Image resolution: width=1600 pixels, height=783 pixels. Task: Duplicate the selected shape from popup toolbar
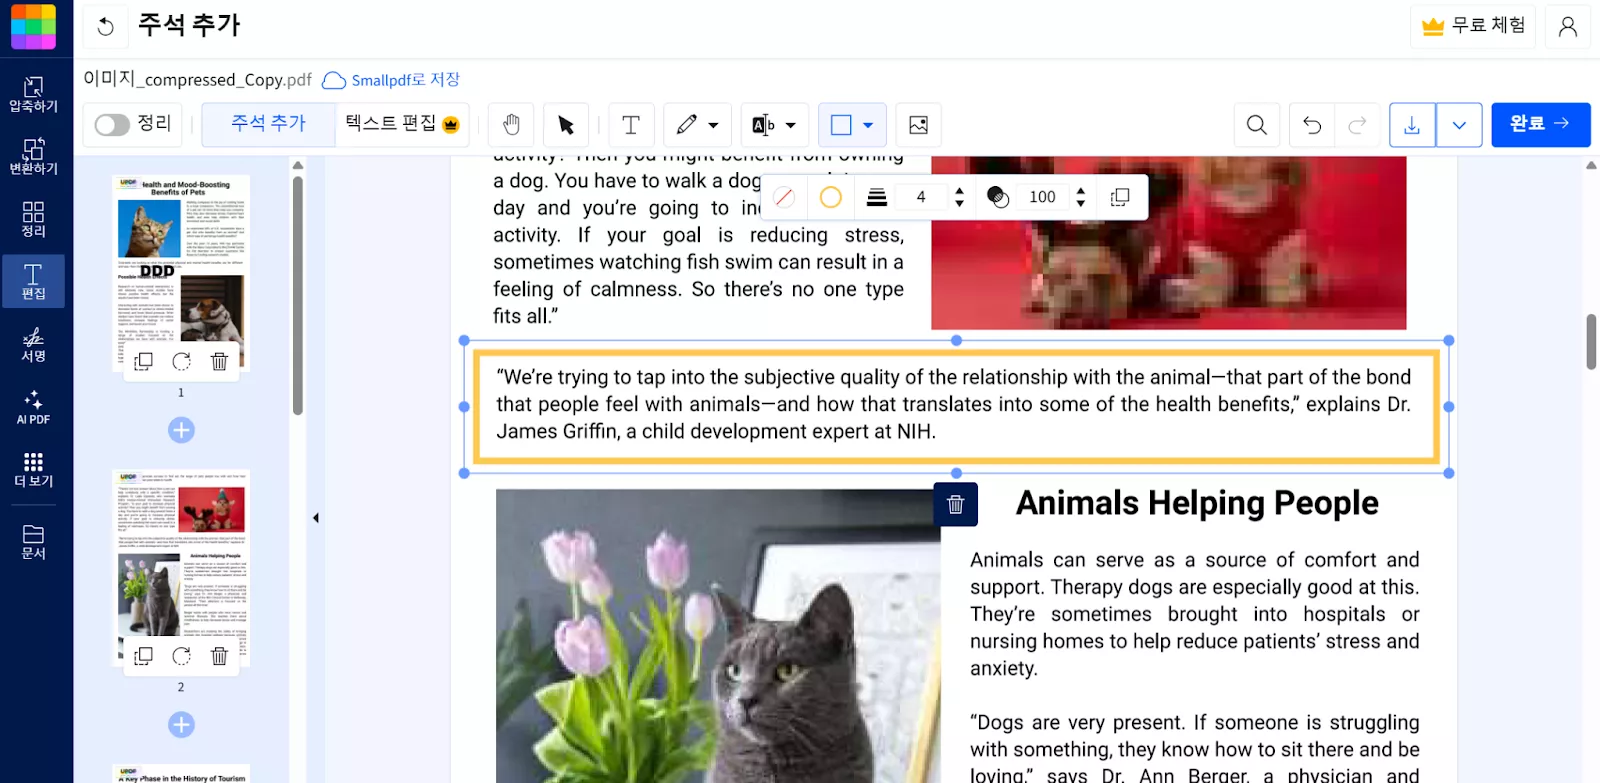pyautogui.click(x=1121, y=197)
